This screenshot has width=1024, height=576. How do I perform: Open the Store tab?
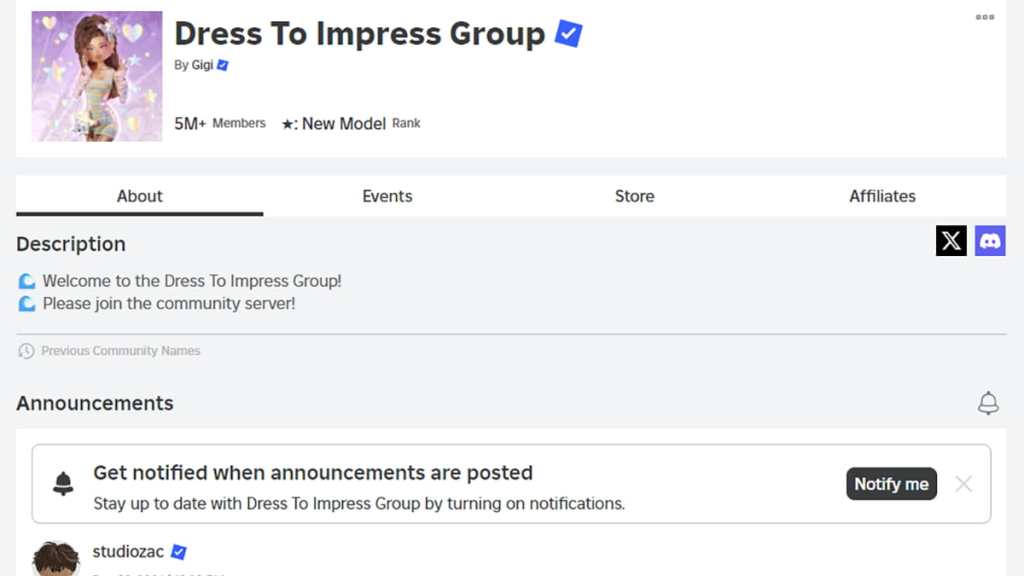point(634,196)
